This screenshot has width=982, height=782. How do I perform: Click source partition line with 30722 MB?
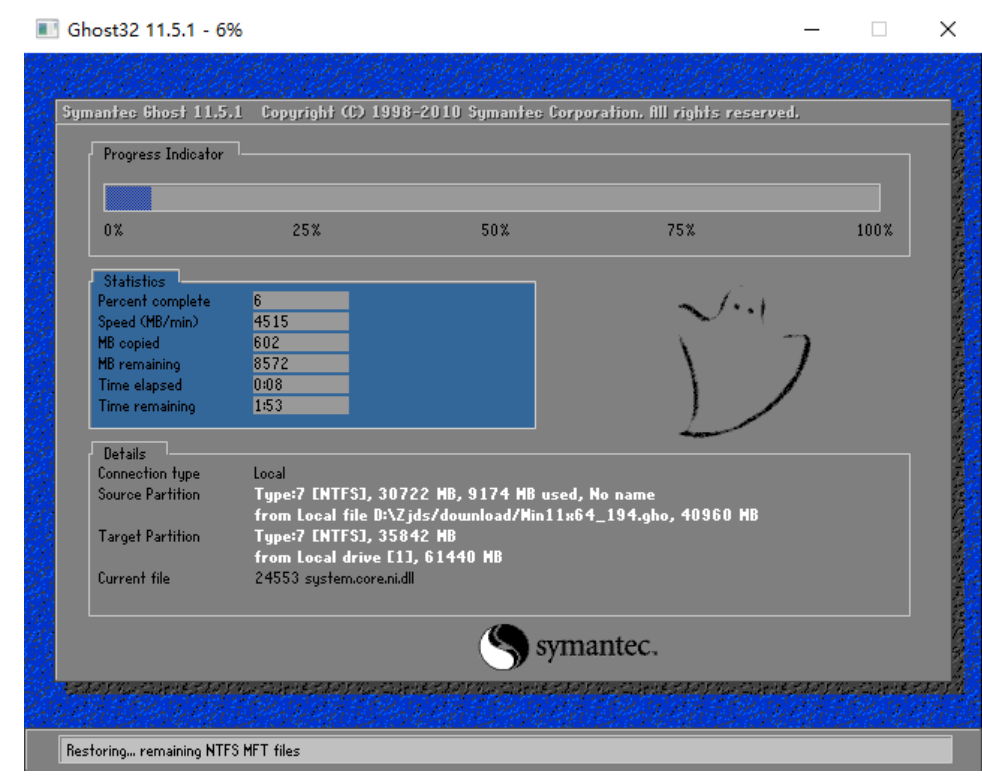click(x=455, y=494)
